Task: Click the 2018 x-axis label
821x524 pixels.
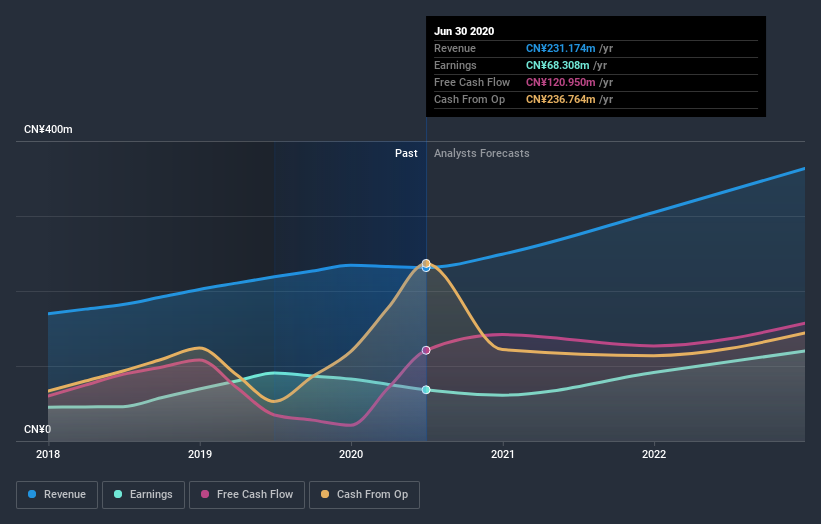Action: tap(48, 454)
